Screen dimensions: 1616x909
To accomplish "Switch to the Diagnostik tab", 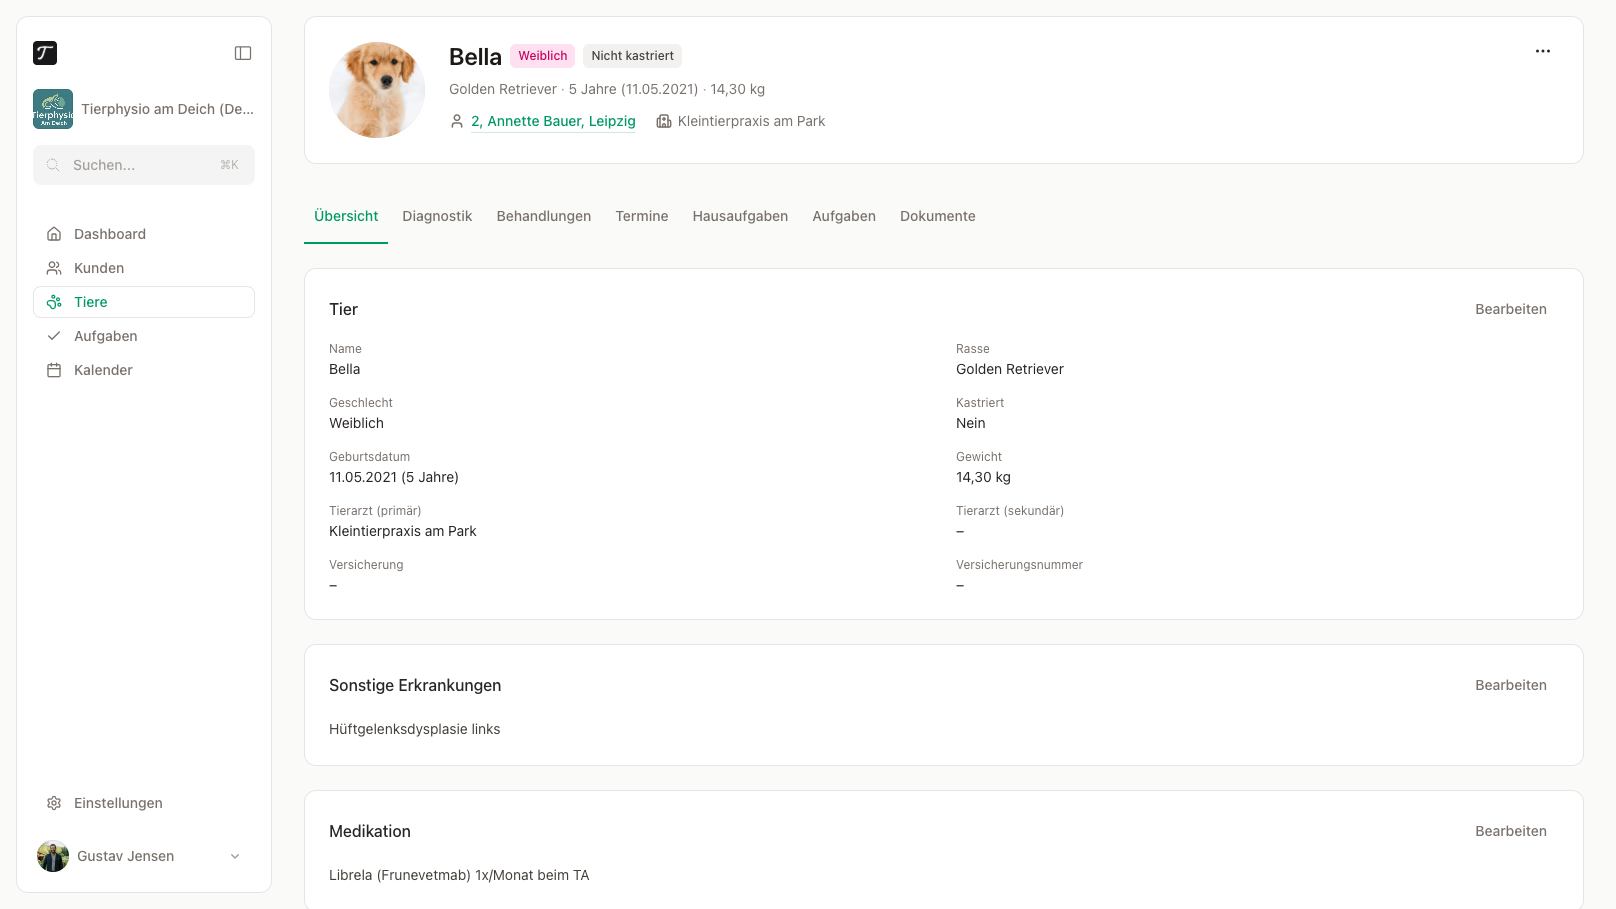I will (437, 216).
